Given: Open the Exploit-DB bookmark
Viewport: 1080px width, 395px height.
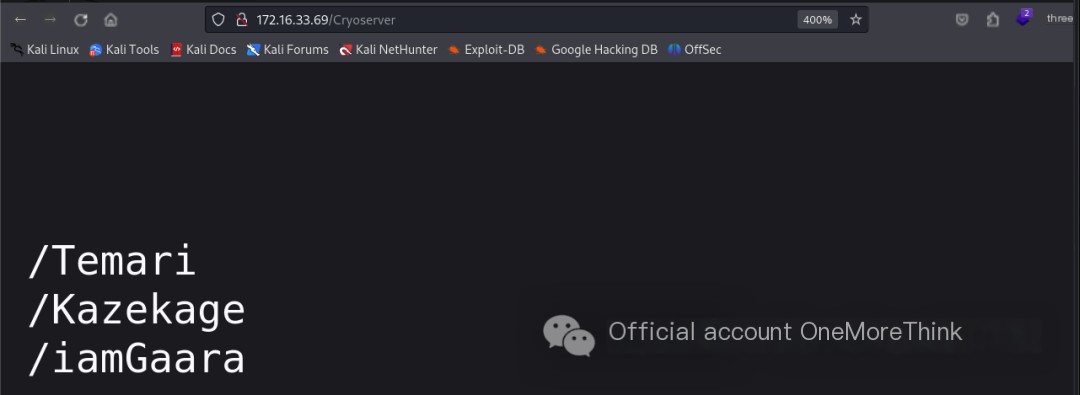Looking at the screenshot, I should pyautogui.click(x=486, y=50).
